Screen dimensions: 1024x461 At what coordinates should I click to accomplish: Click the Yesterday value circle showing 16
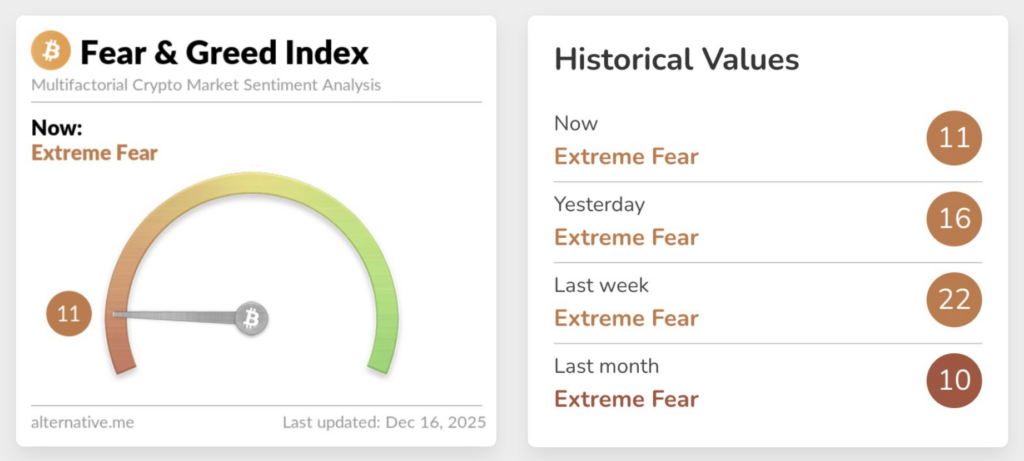954,219
